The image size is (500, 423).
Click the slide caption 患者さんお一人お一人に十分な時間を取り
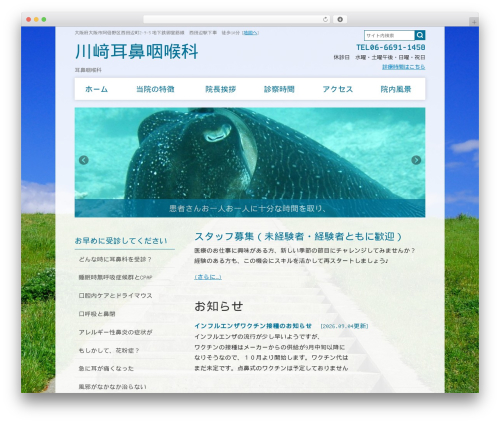tap(248, 209)
